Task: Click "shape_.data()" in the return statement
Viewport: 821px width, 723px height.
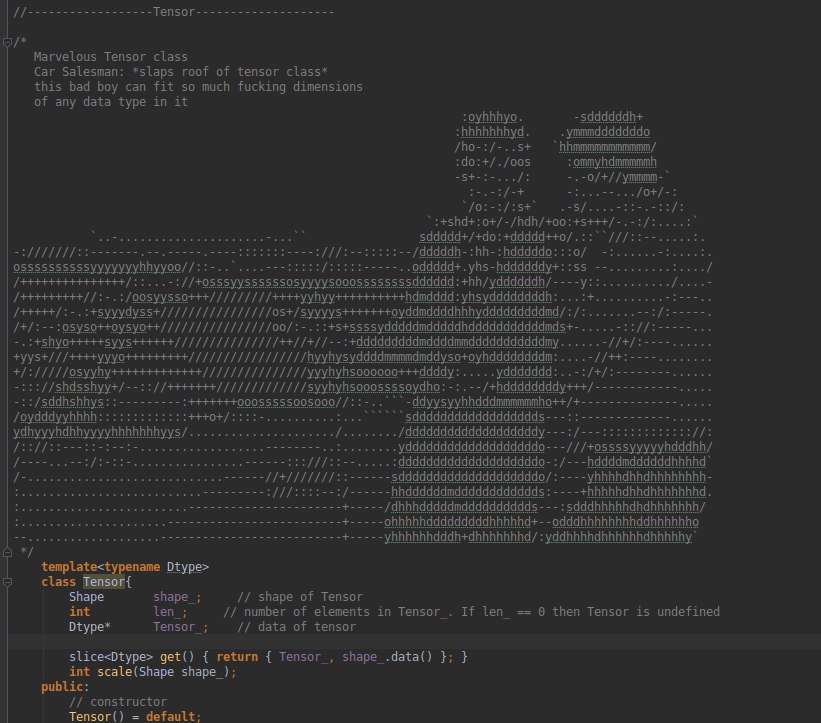Action: pyautogui.click(x=387, y=657)
